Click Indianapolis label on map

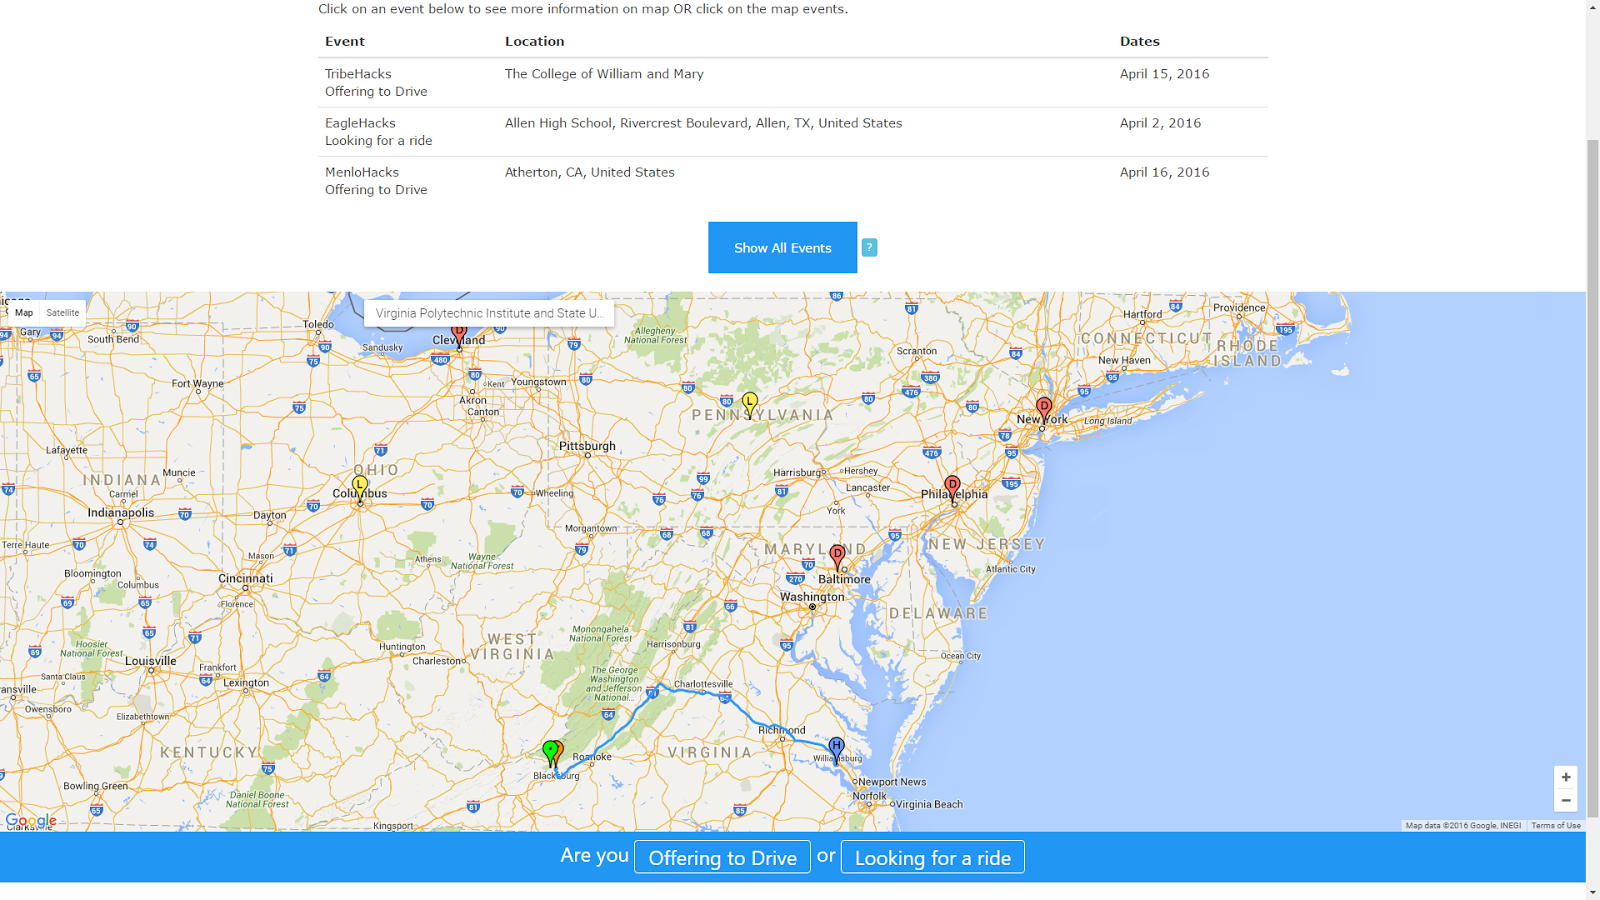[121, 513]
